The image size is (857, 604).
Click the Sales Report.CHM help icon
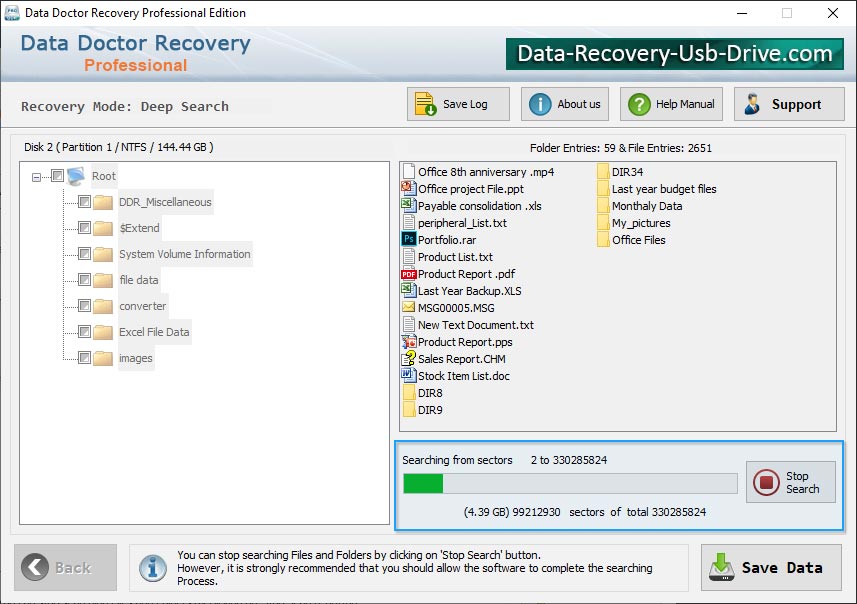pos(409,359)
